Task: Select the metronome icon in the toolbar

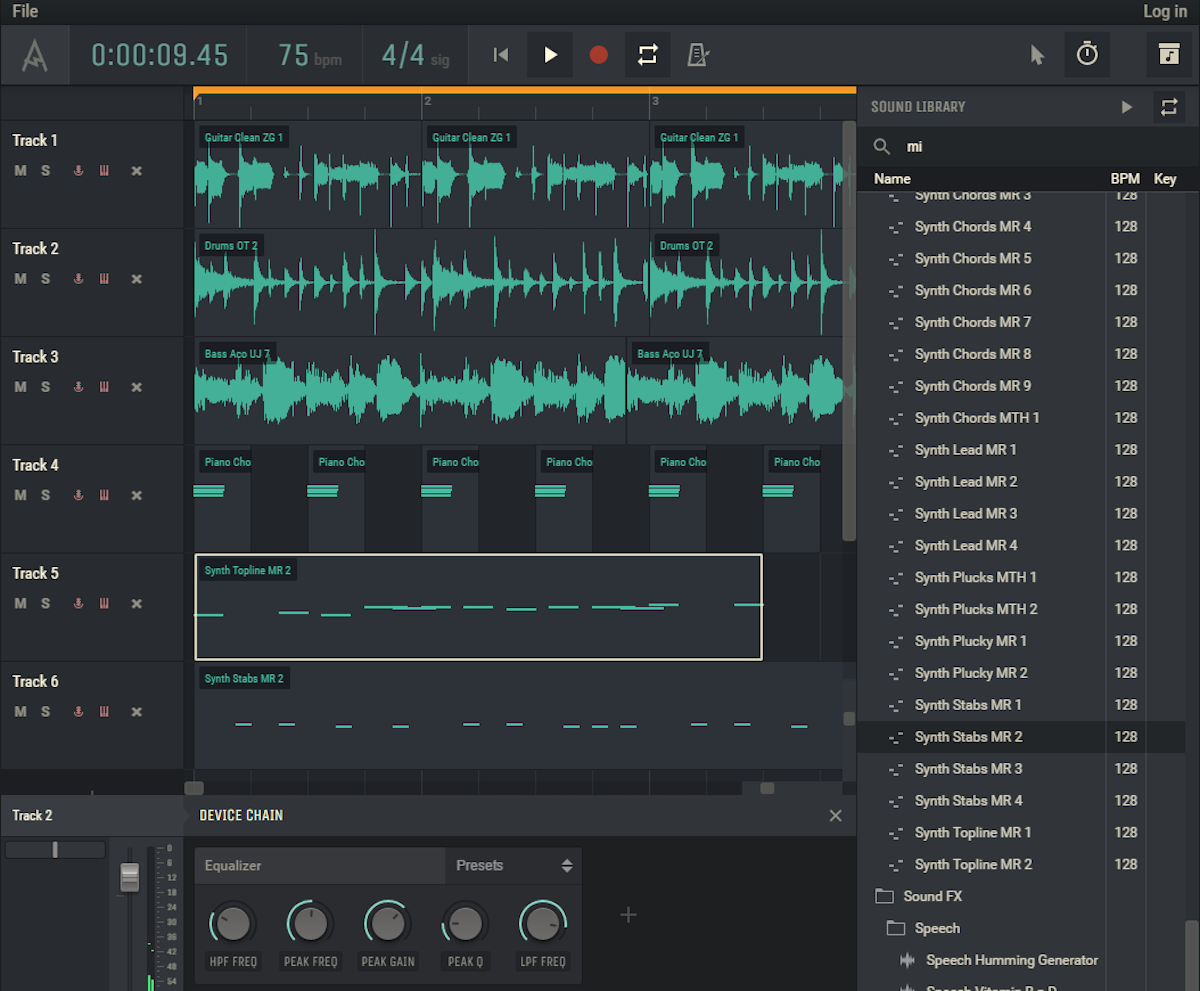Action: coord(697,55)
